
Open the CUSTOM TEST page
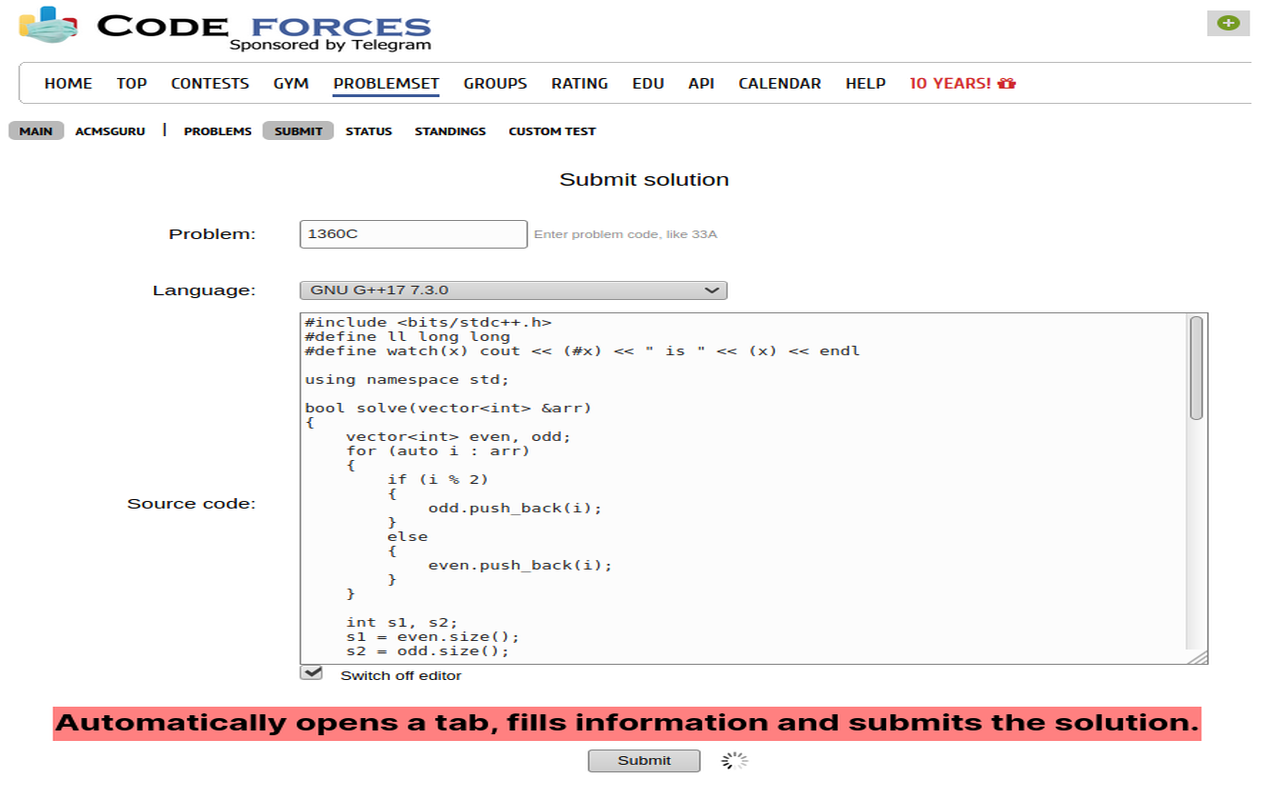click(x=551, y=131)
